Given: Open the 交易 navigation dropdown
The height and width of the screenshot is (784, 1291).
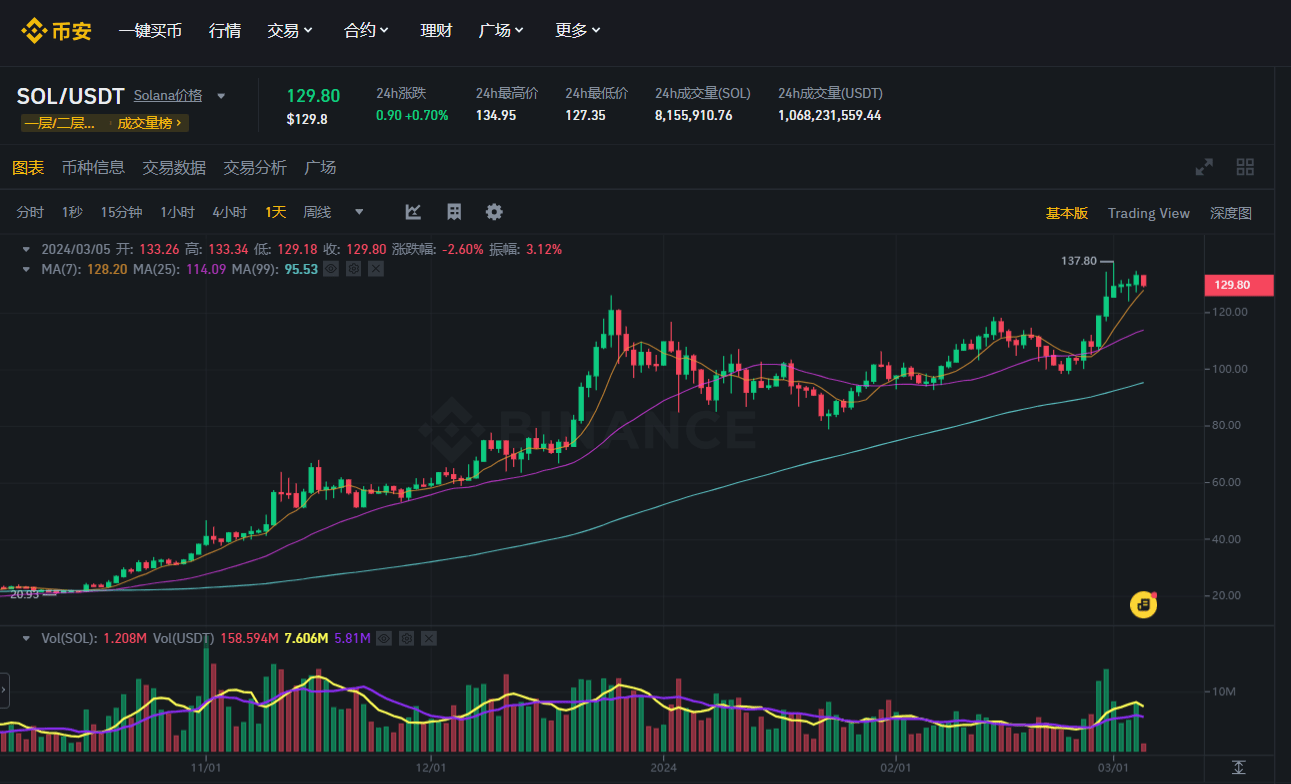Looking at the screenshot, I should click(x=290, y=30).
